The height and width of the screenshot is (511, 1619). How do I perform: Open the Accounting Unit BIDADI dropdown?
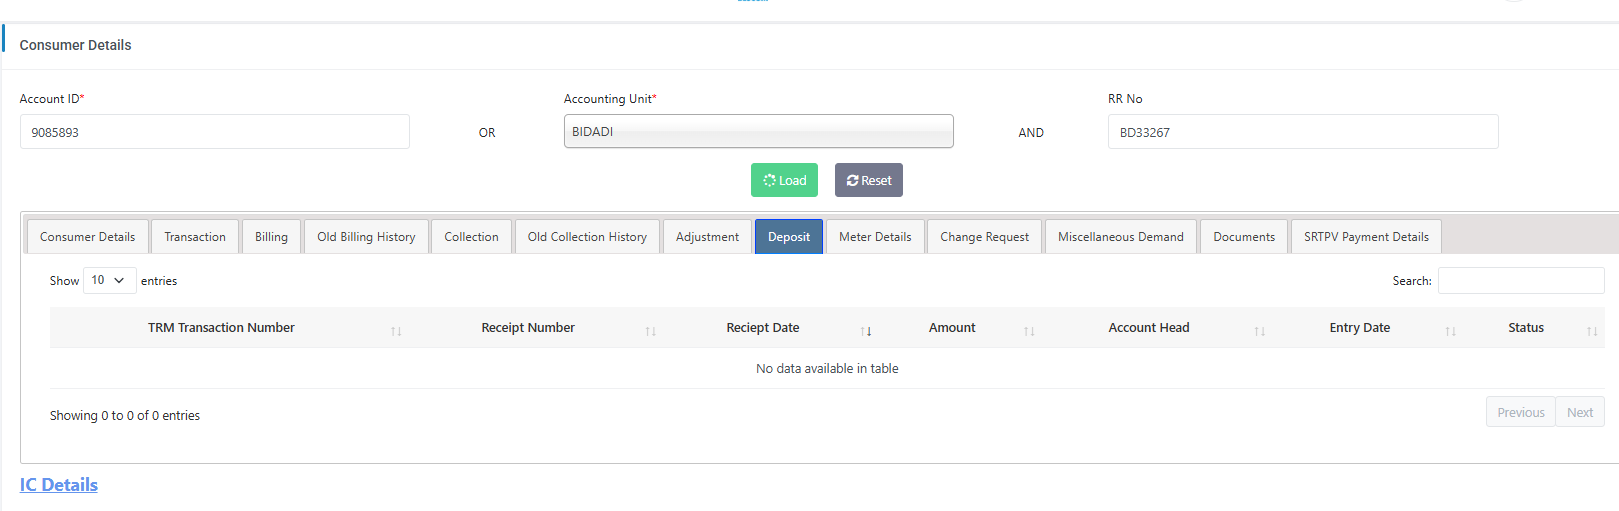point(758,131)
